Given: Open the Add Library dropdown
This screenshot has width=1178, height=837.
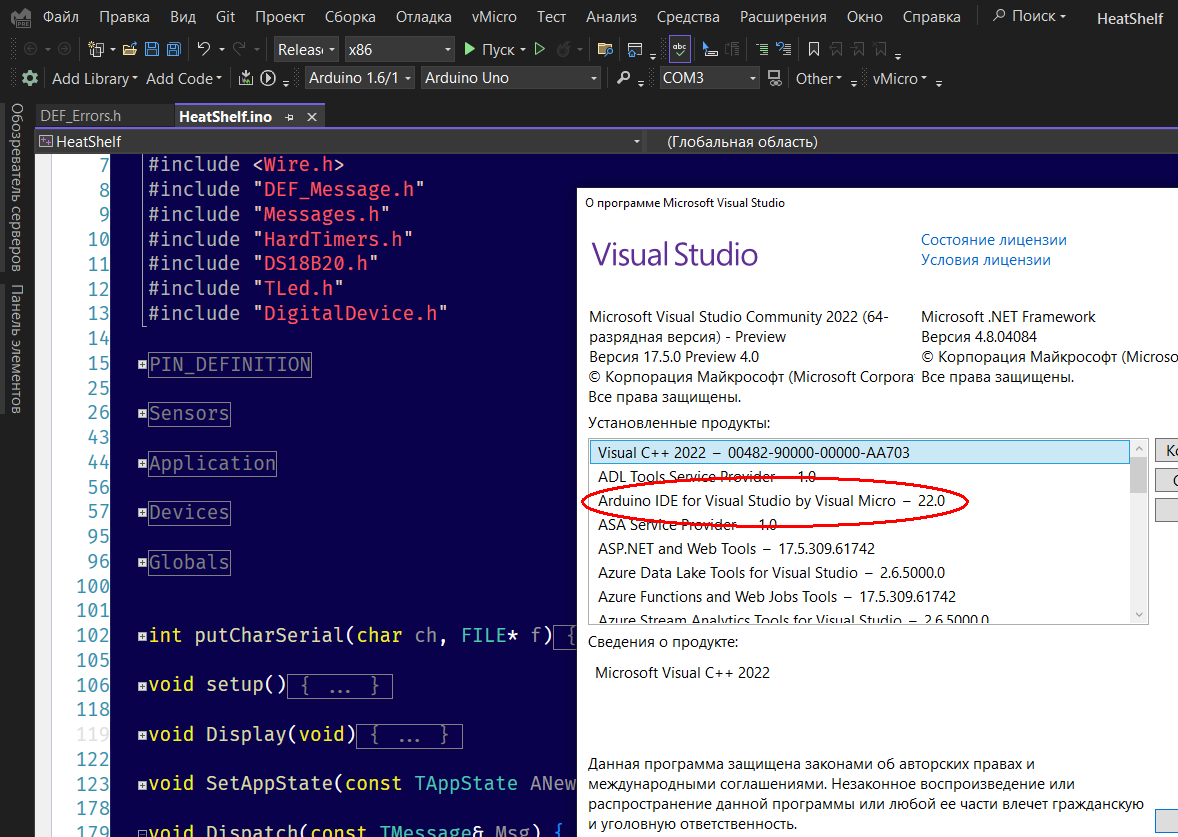Looking at the screenshot, I should (95, 78).
